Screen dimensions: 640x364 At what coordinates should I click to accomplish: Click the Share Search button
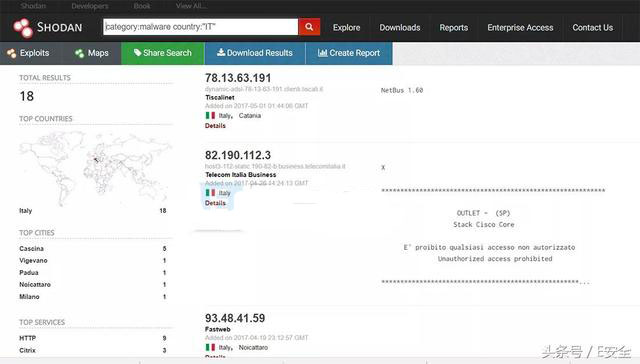coord(163,53)
